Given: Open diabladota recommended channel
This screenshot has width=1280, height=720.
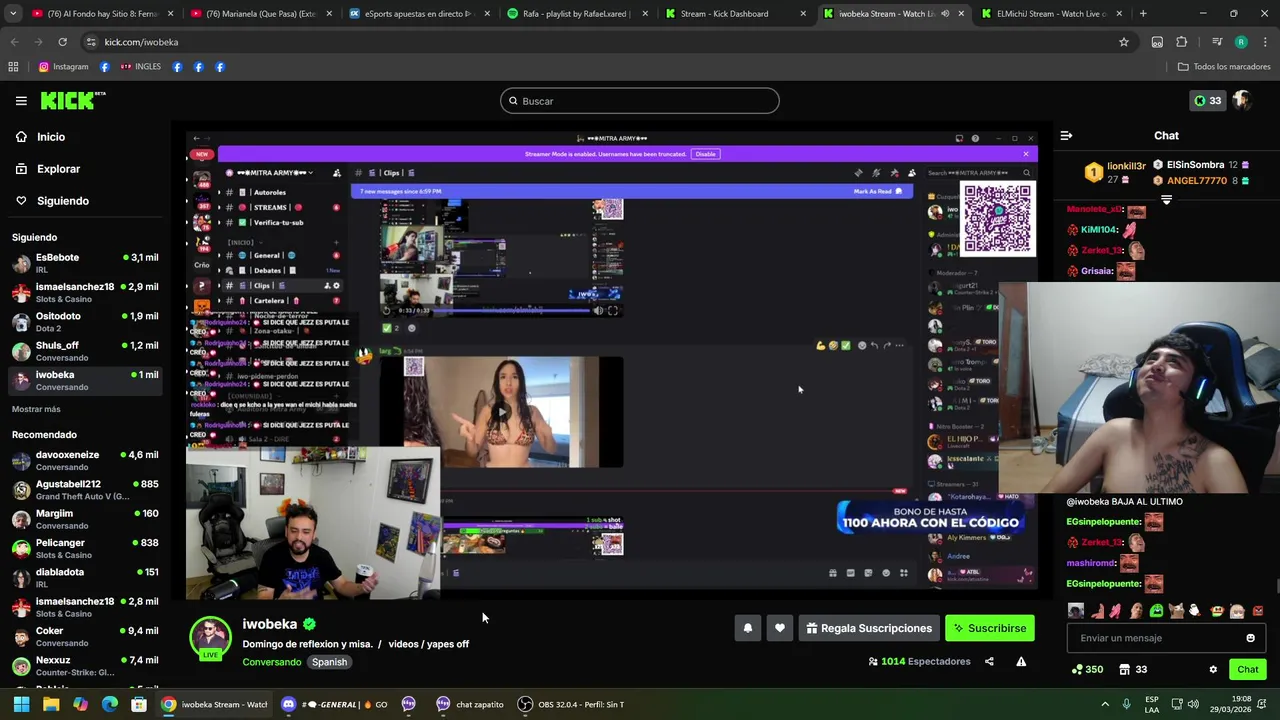Looking at the screenshot, I should click(85, 578).
